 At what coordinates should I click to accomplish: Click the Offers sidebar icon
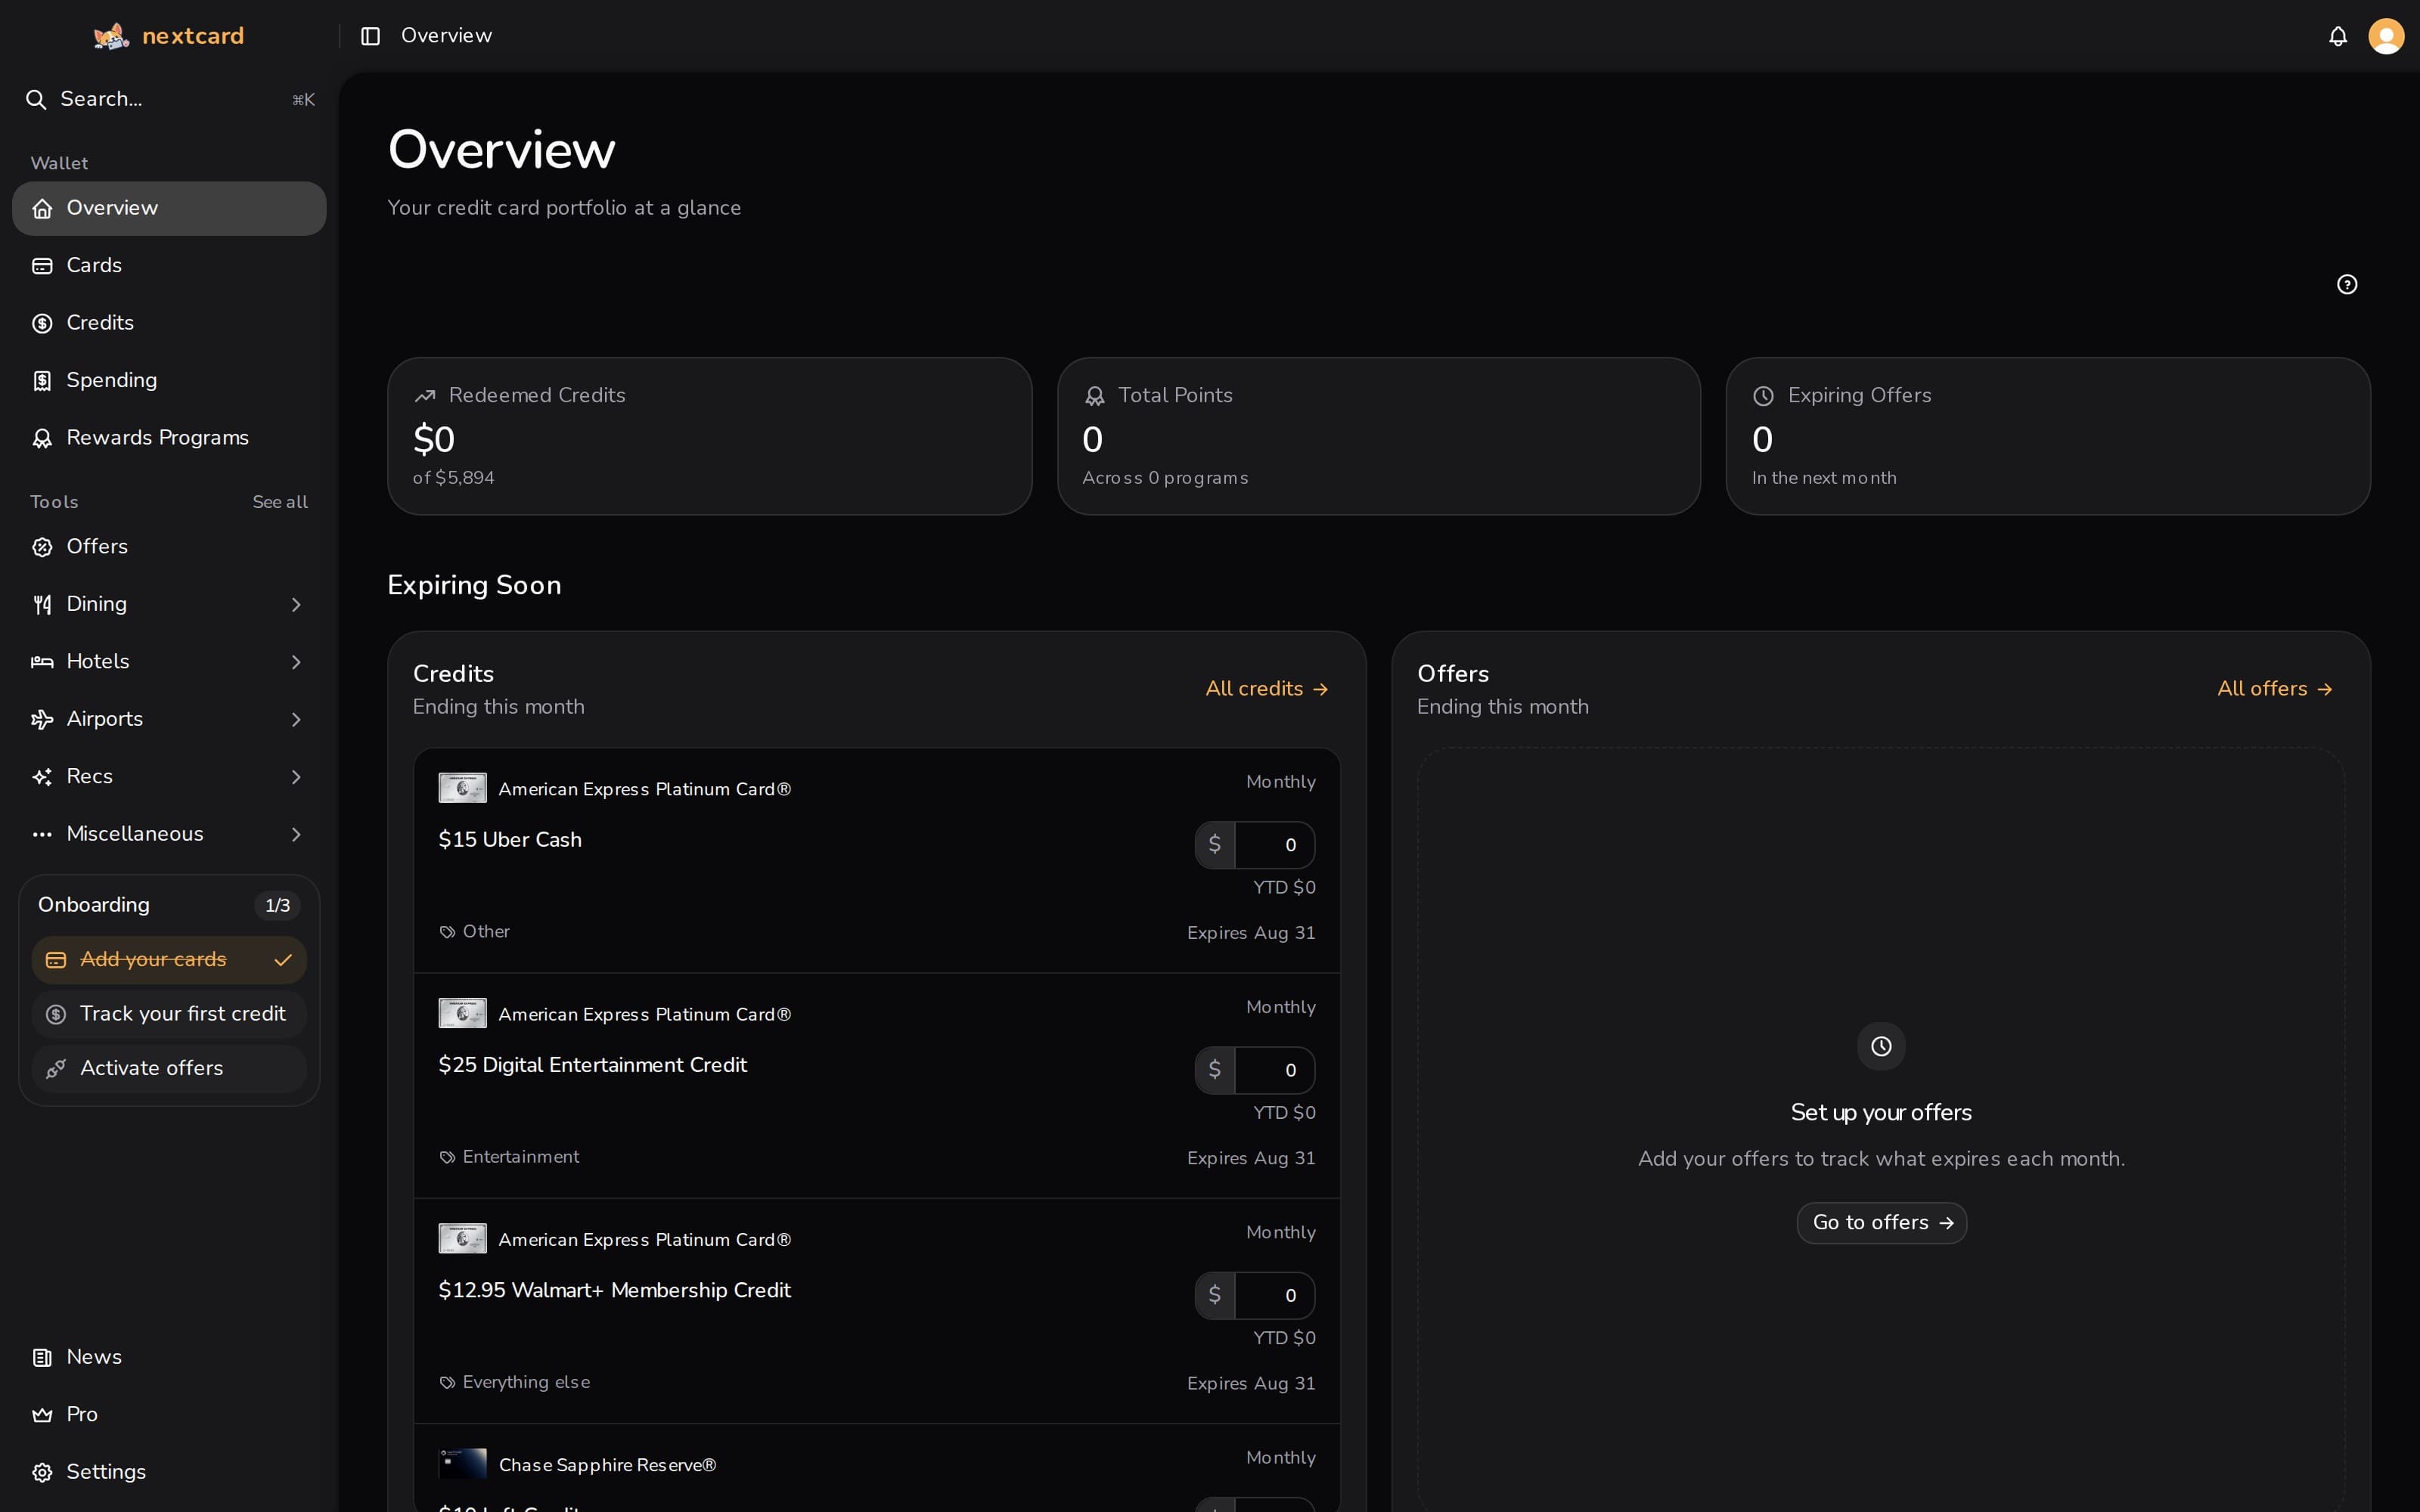click(x=42, y=547)
